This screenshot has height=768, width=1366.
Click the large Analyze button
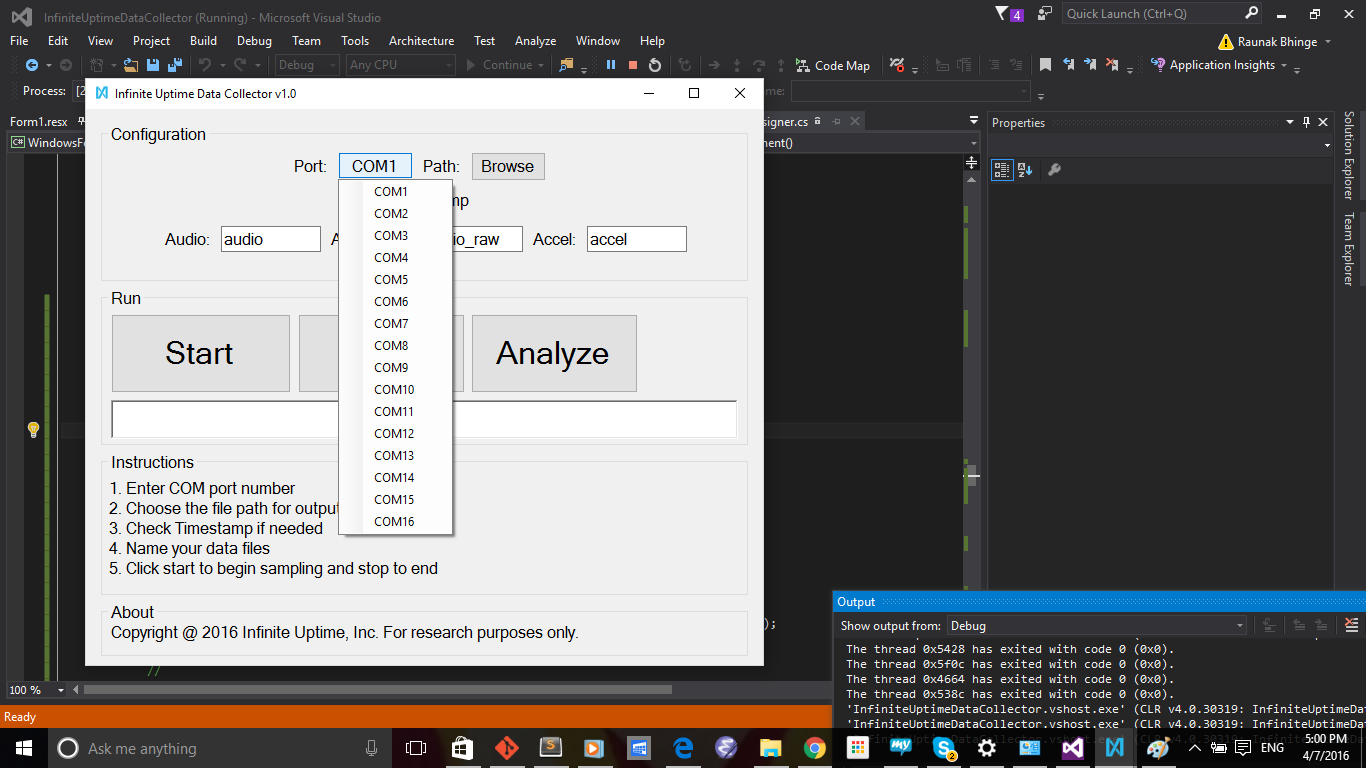(x=554, y=353)
